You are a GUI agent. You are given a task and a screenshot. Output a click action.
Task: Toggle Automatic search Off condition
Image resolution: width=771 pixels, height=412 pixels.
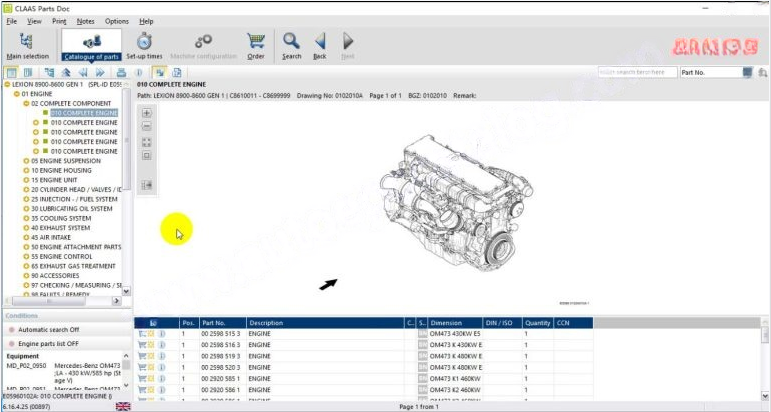pyautogui.click(x=47, y=329)
